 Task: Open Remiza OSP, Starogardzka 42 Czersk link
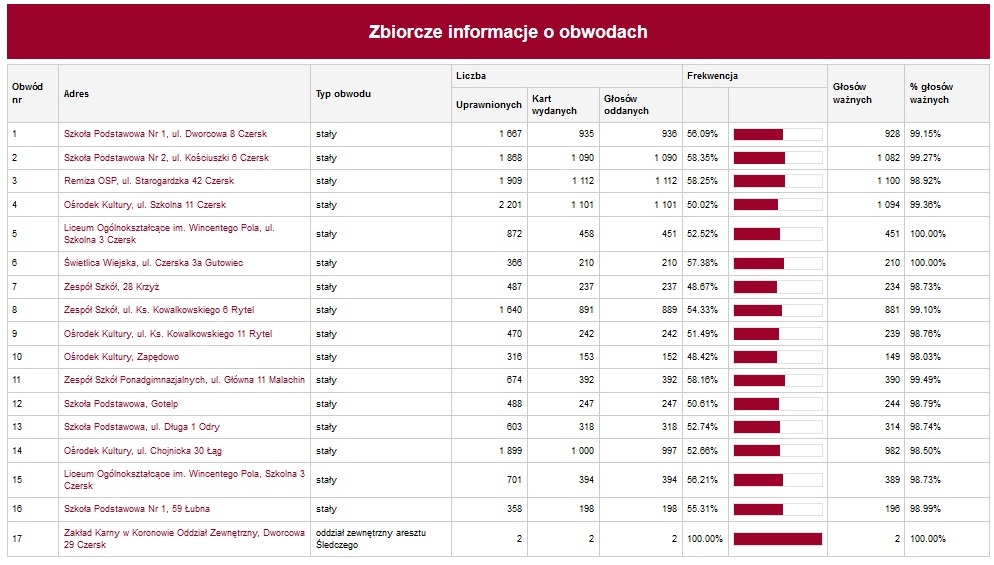[148, 181]
